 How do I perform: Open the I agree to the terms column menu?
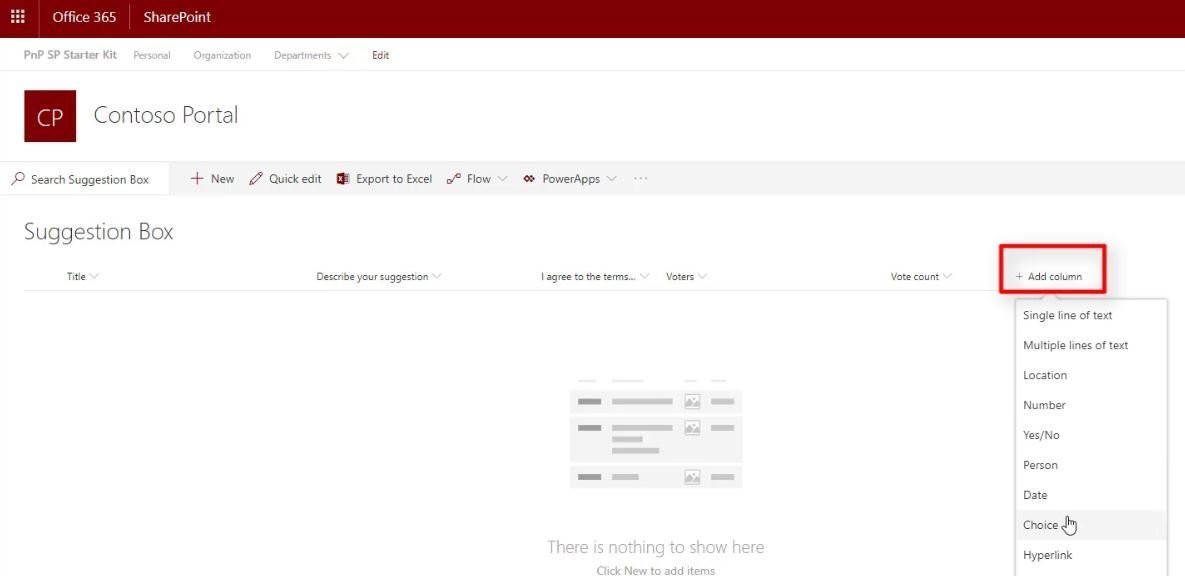595,277
